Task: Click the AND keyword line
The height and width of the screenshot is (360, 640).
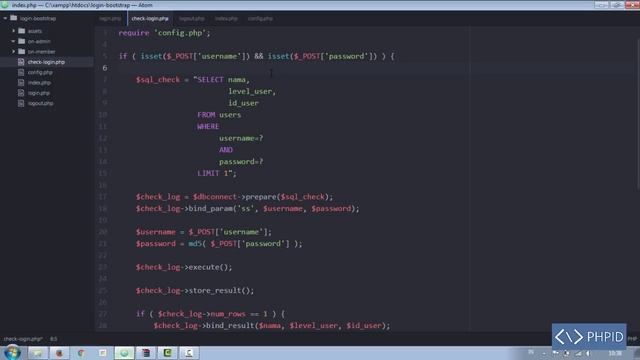Action: click(x=226, y=150)
